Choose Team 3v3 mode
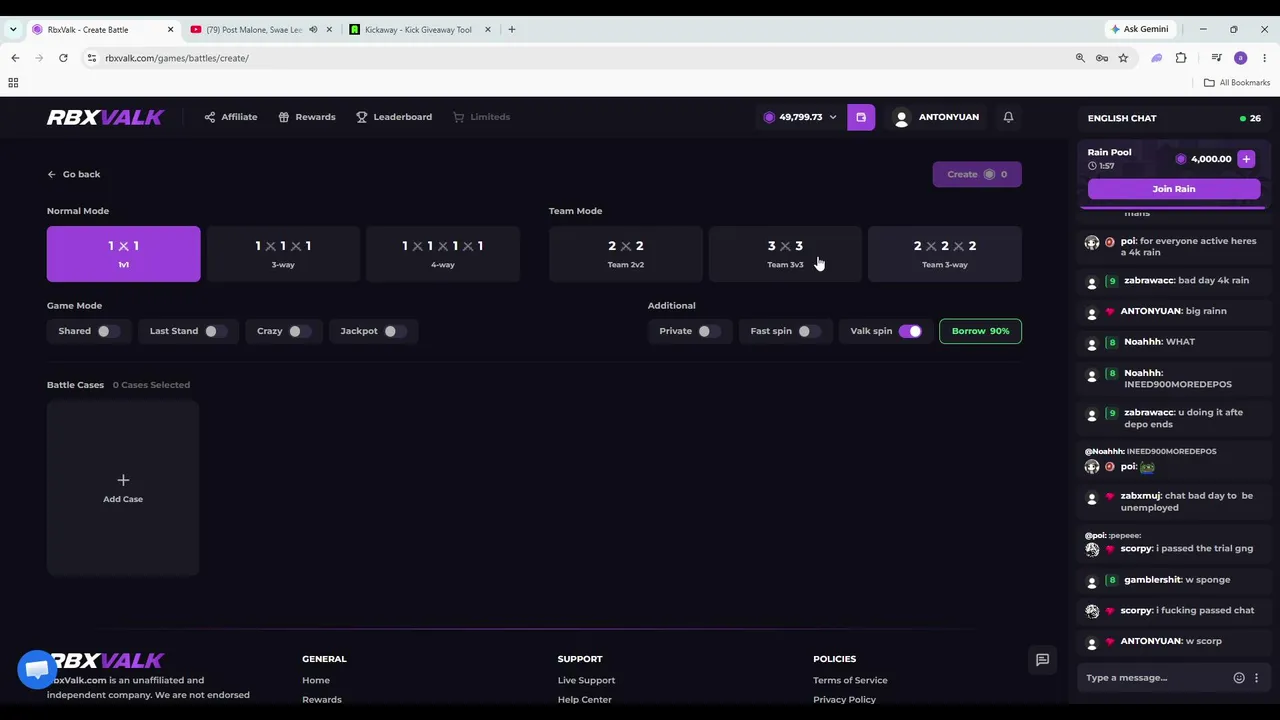The height and width of the screenshot is (720, 1280). [x=785, y=254]
